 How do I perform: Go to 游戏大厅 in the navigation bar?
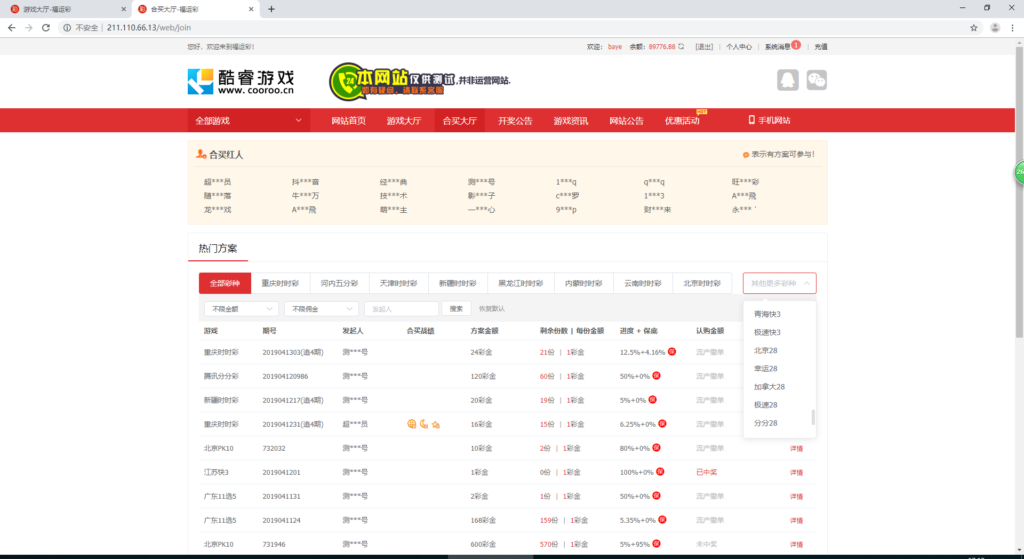coord(404,120)
